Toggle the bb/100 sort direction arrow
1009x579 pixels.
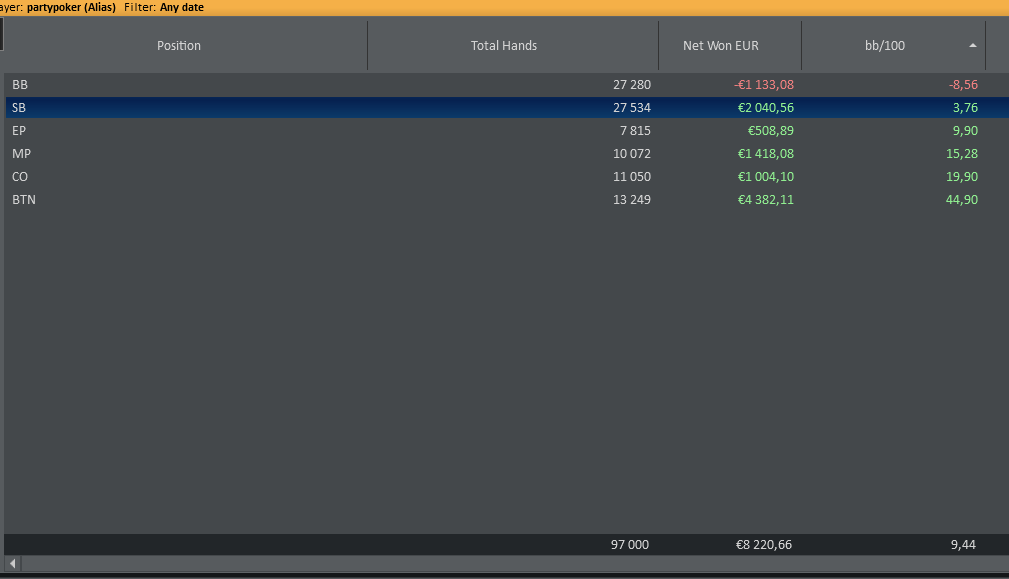(973, 46)
